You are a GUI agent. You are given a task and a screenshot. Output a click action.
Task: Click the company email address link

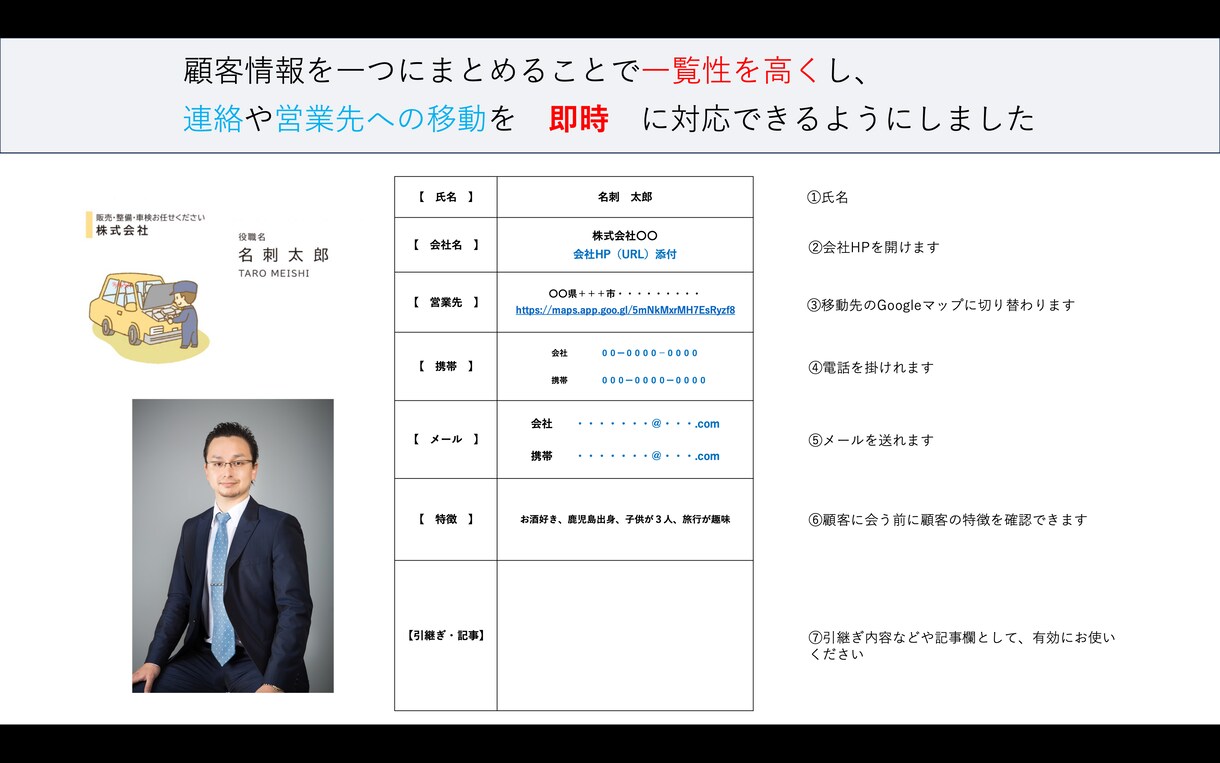(648, 424)
